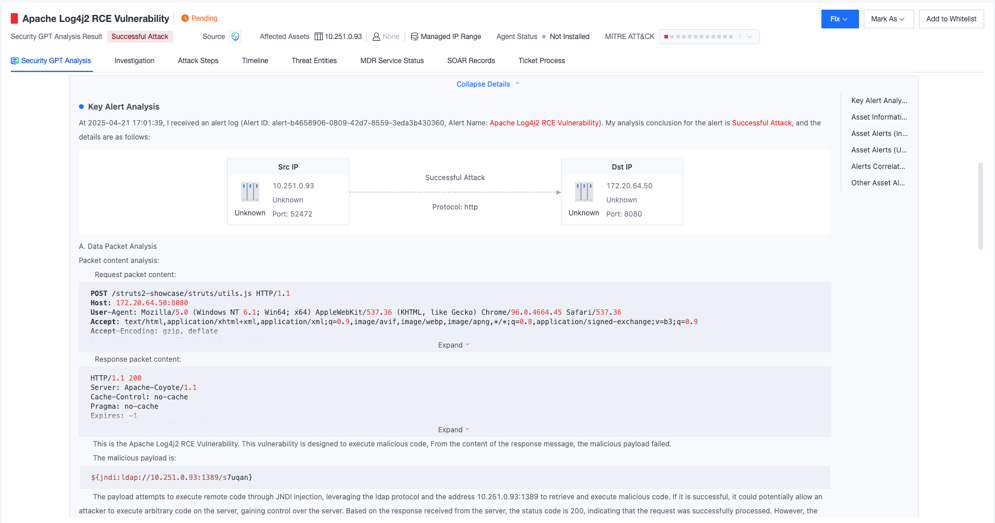Click the Server: Apache-Coyote/1.1 line
The height and width of the screenshot is (523, 995).
143,387
